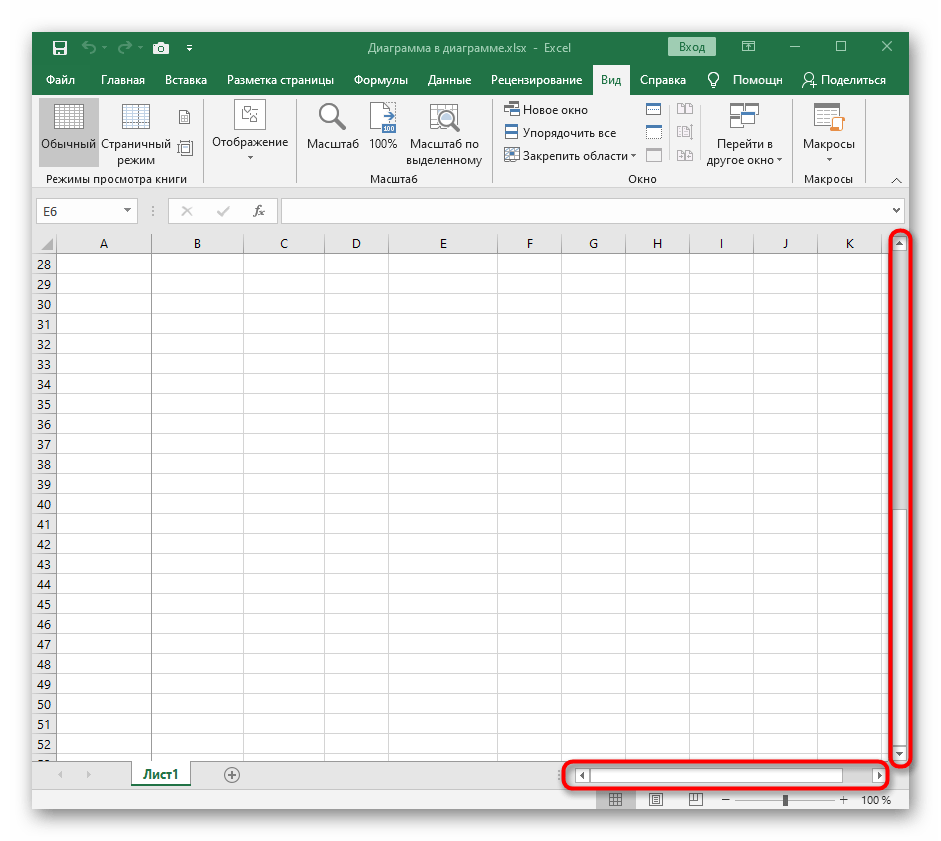941x841 pixels.
Task: Open the Главная tab
Action: point(122,80)
